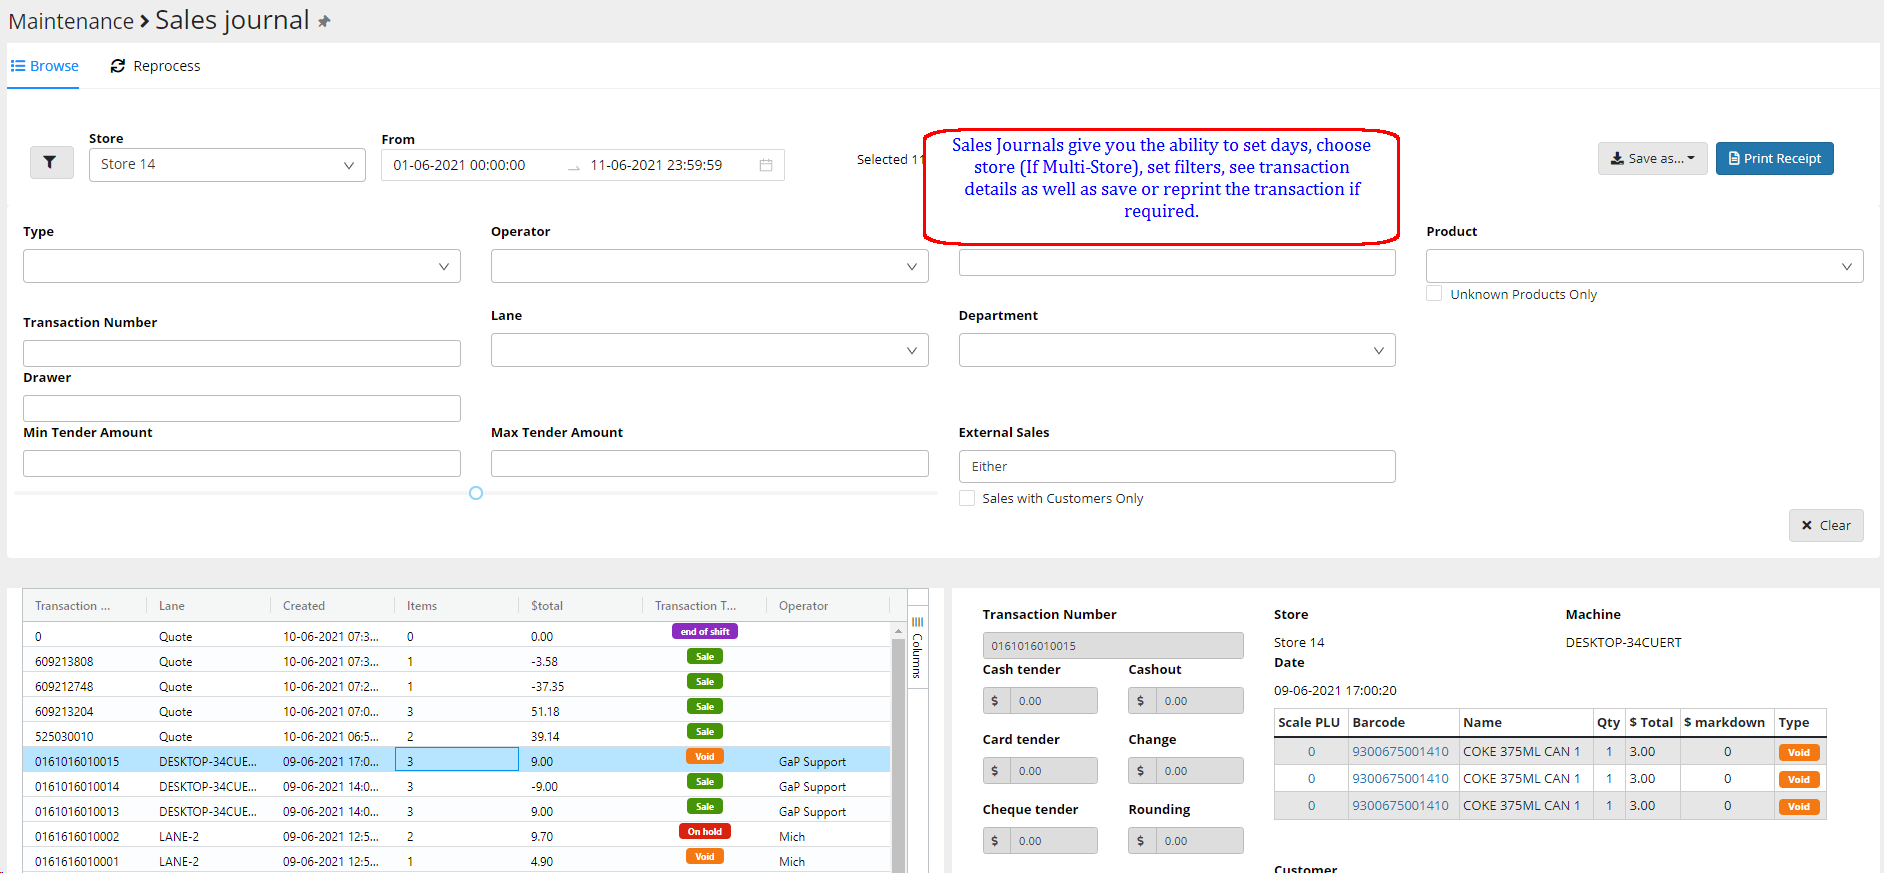This screenshot has height=873, width=1884.
Task: Click Sale badge in row 0161016010014
Action: point(705,782)
